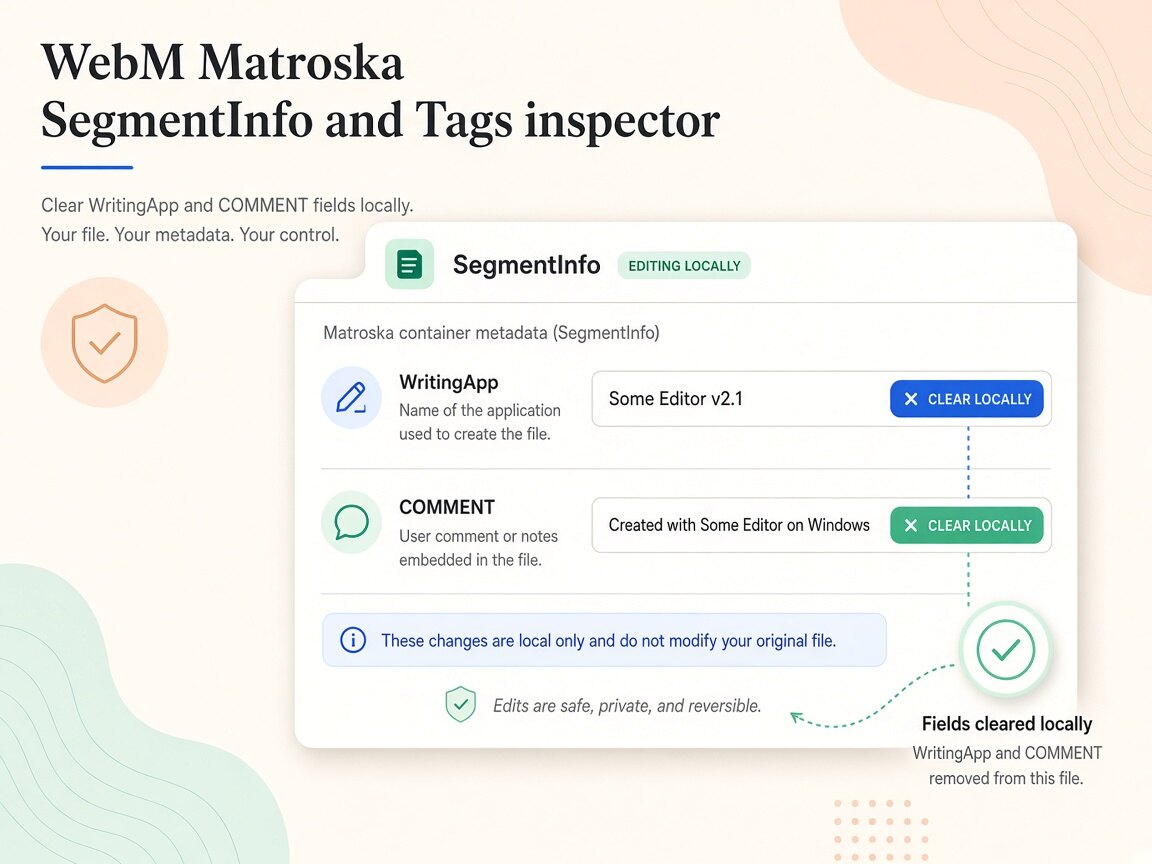
Task: Click the small green shield icon near Edits text
Action: tap(461, 705)
